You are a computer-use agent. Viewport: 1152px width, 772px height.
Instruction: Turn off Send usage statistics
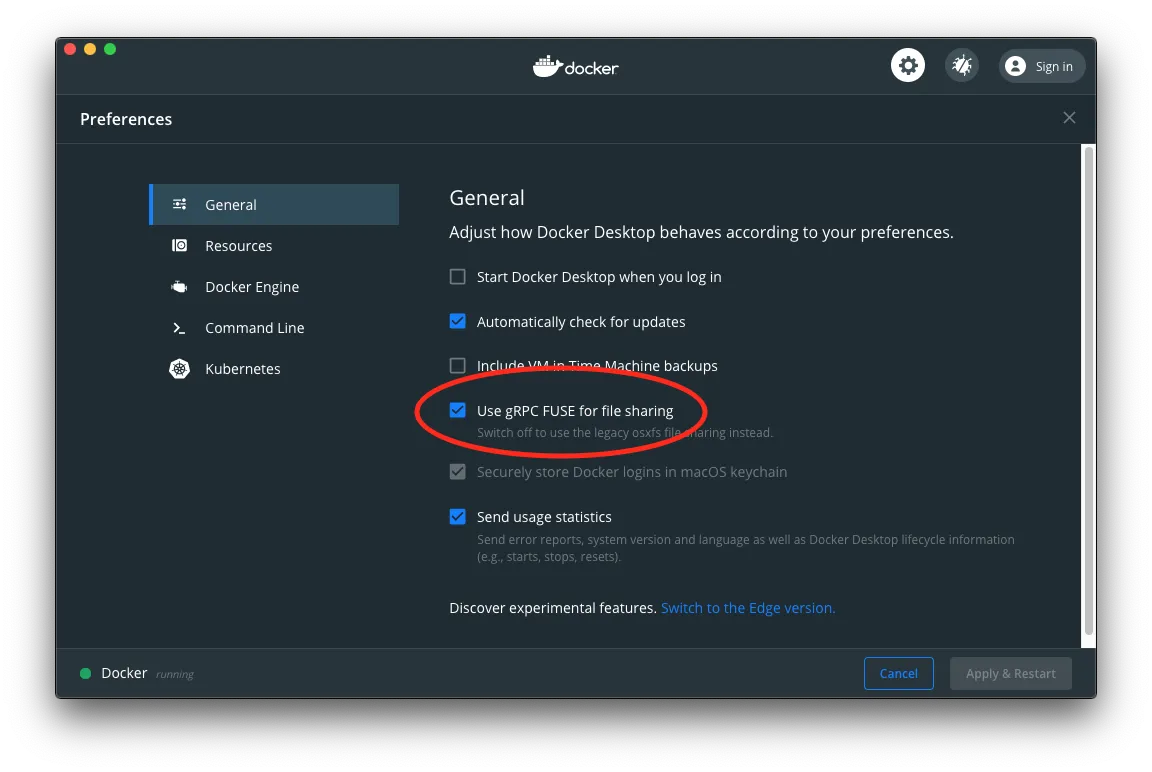[458, 516]
